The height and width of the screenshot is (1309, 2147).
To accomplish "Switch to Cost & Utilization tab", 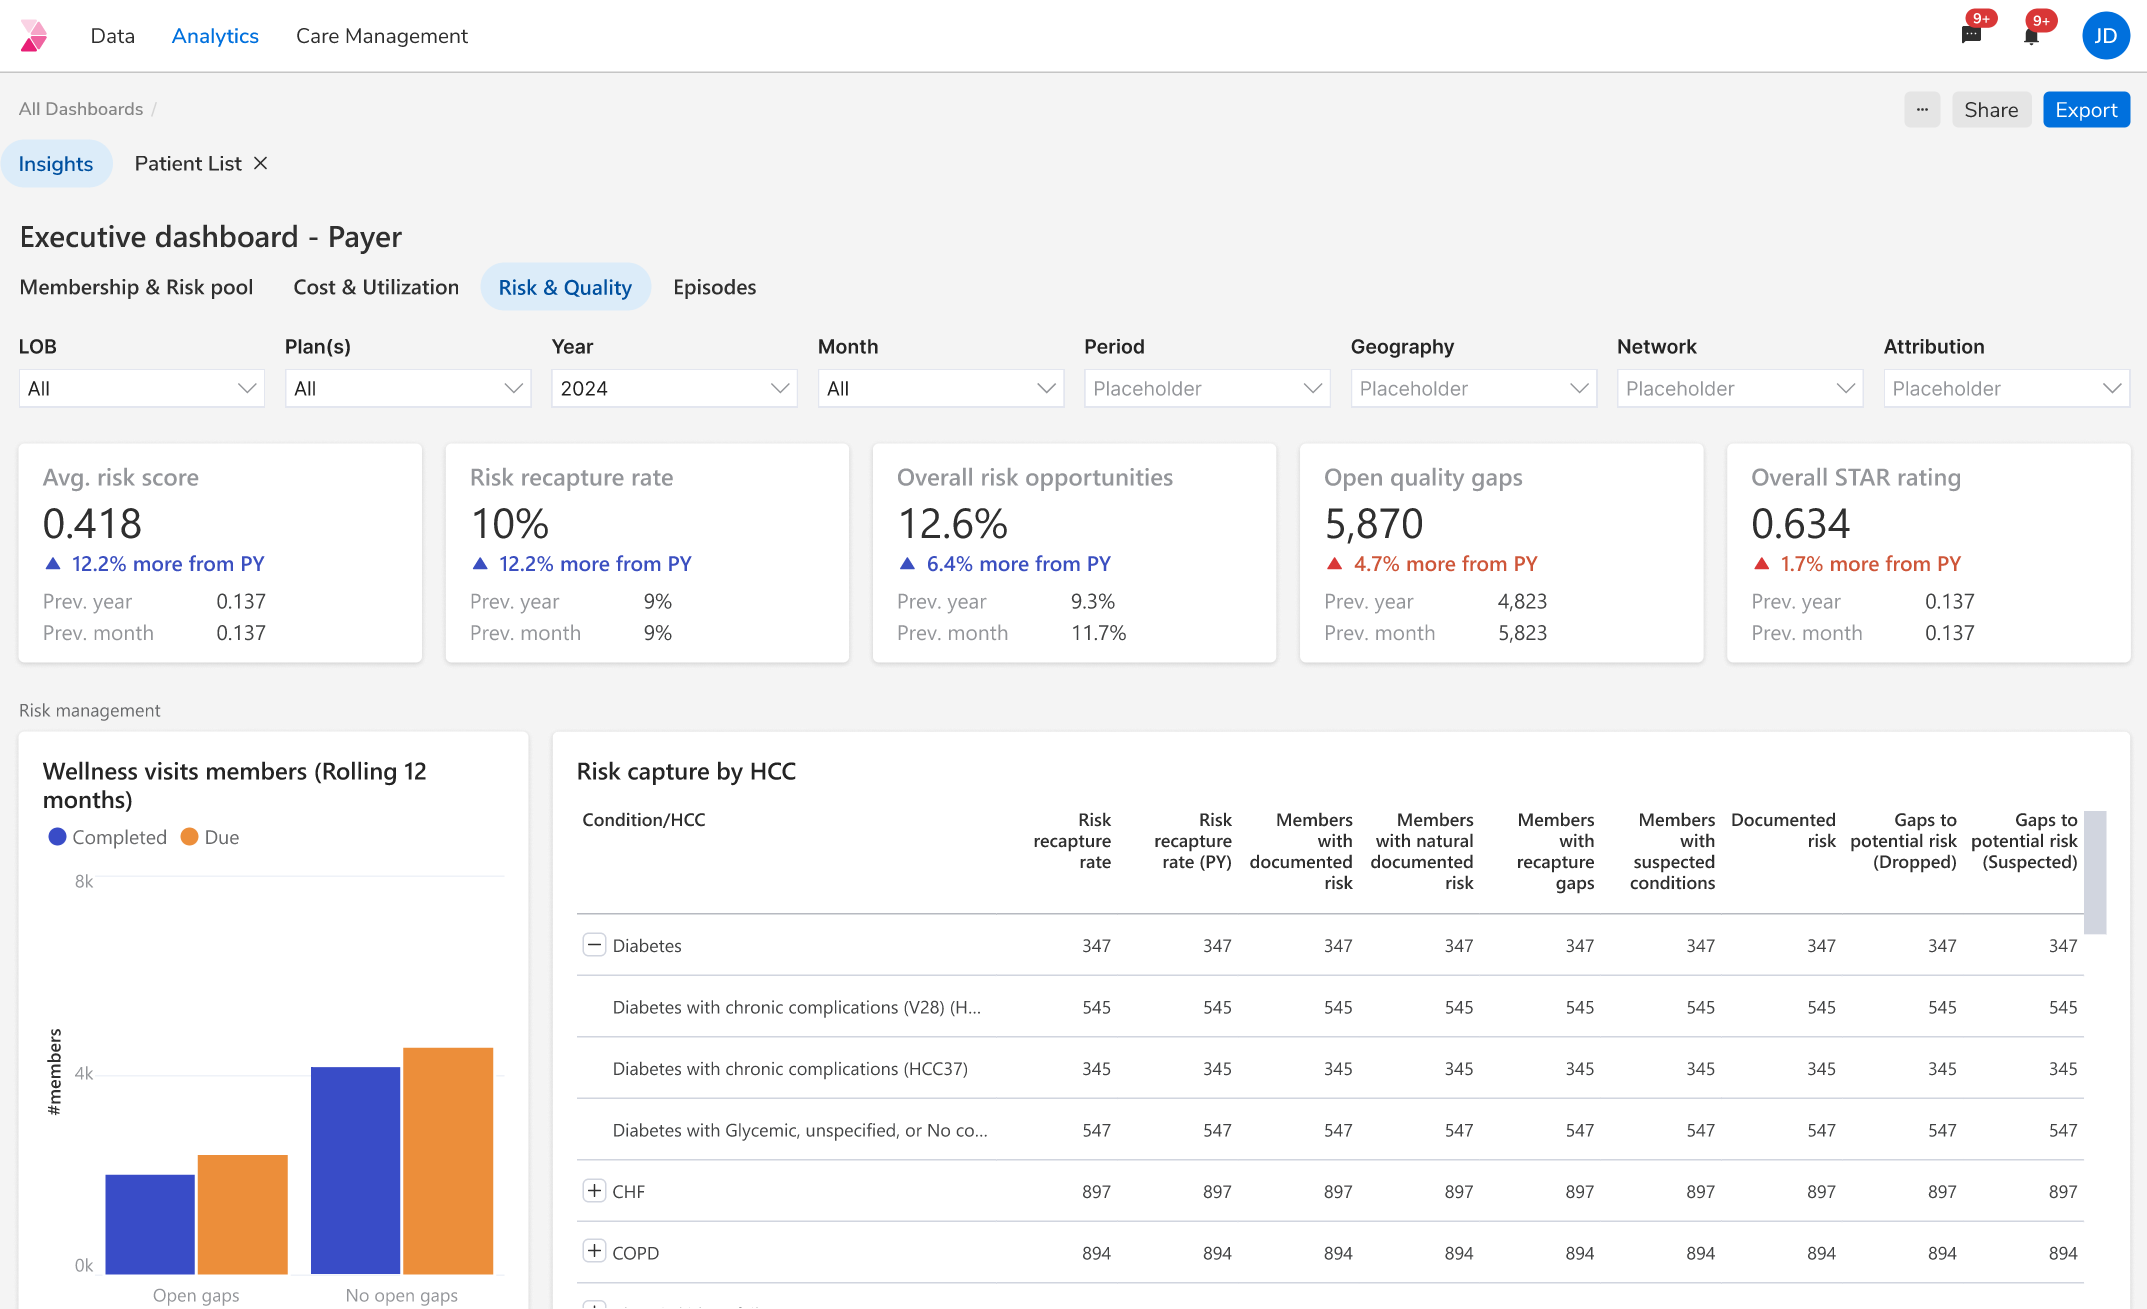I will (376, 287).
